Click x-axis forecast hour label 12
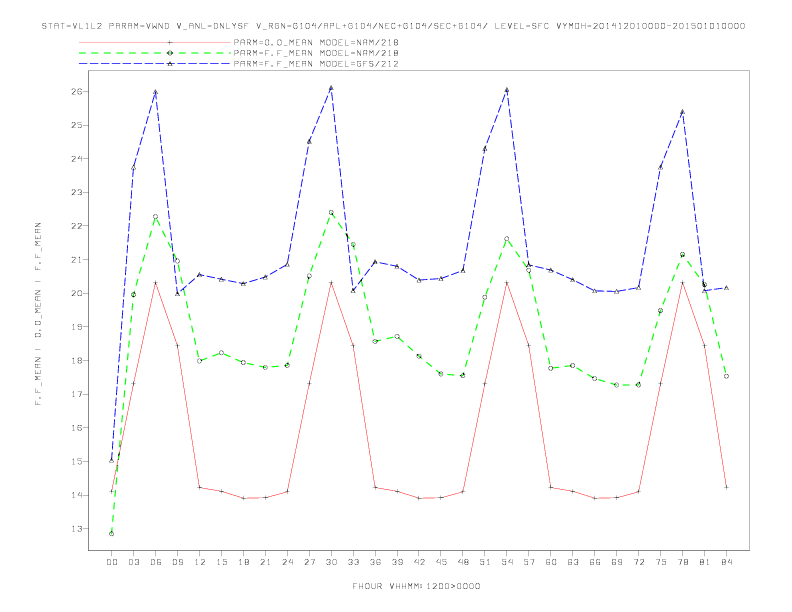 click(200, 562)
